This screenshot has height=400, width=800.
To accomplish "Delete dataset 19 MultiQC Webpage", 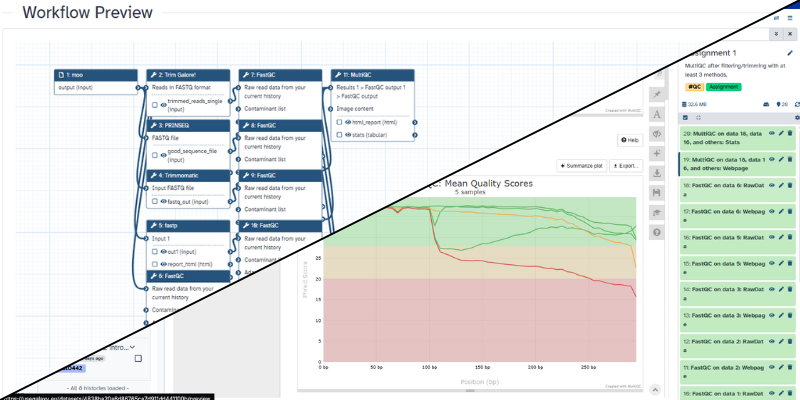I will 790,158.
